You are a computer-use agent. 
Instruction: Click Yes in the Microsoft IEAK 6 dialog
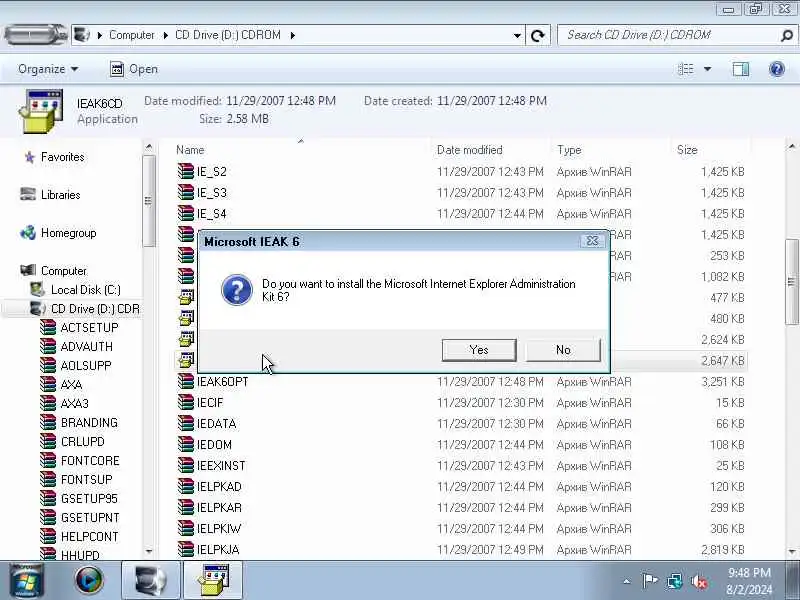[479, 350]
